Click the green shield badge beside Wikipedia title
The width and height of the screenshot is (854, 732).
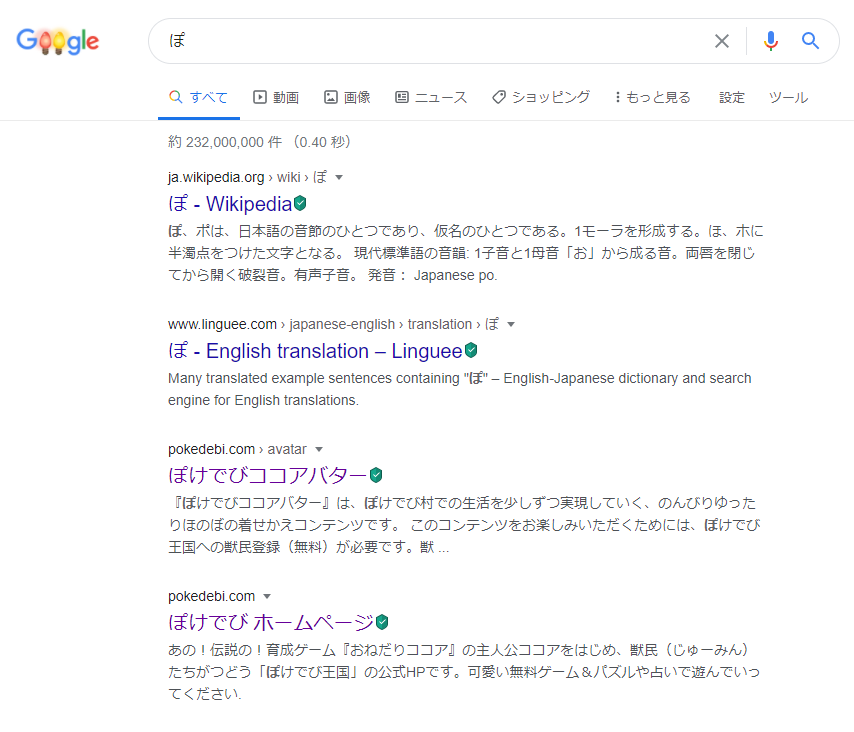click(300, 203)
